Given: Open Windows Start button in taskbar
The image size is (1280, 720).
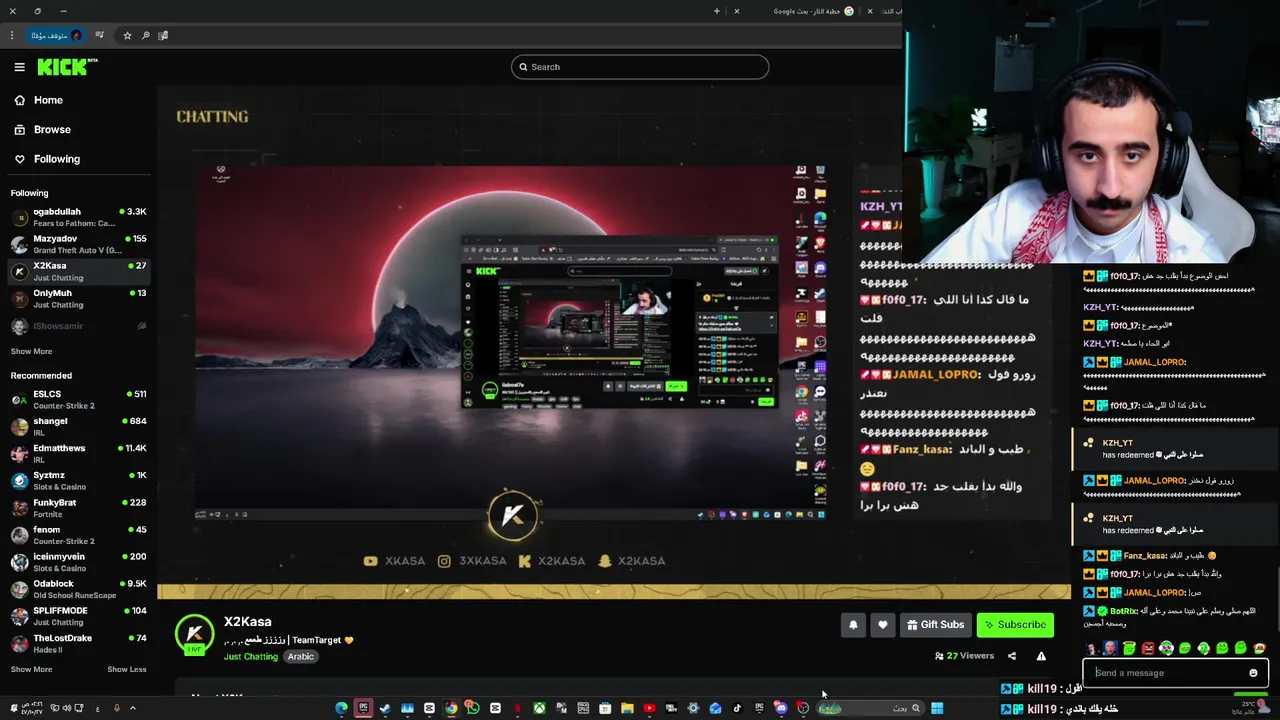Looking at the screenshot, I should pos(937,708).
